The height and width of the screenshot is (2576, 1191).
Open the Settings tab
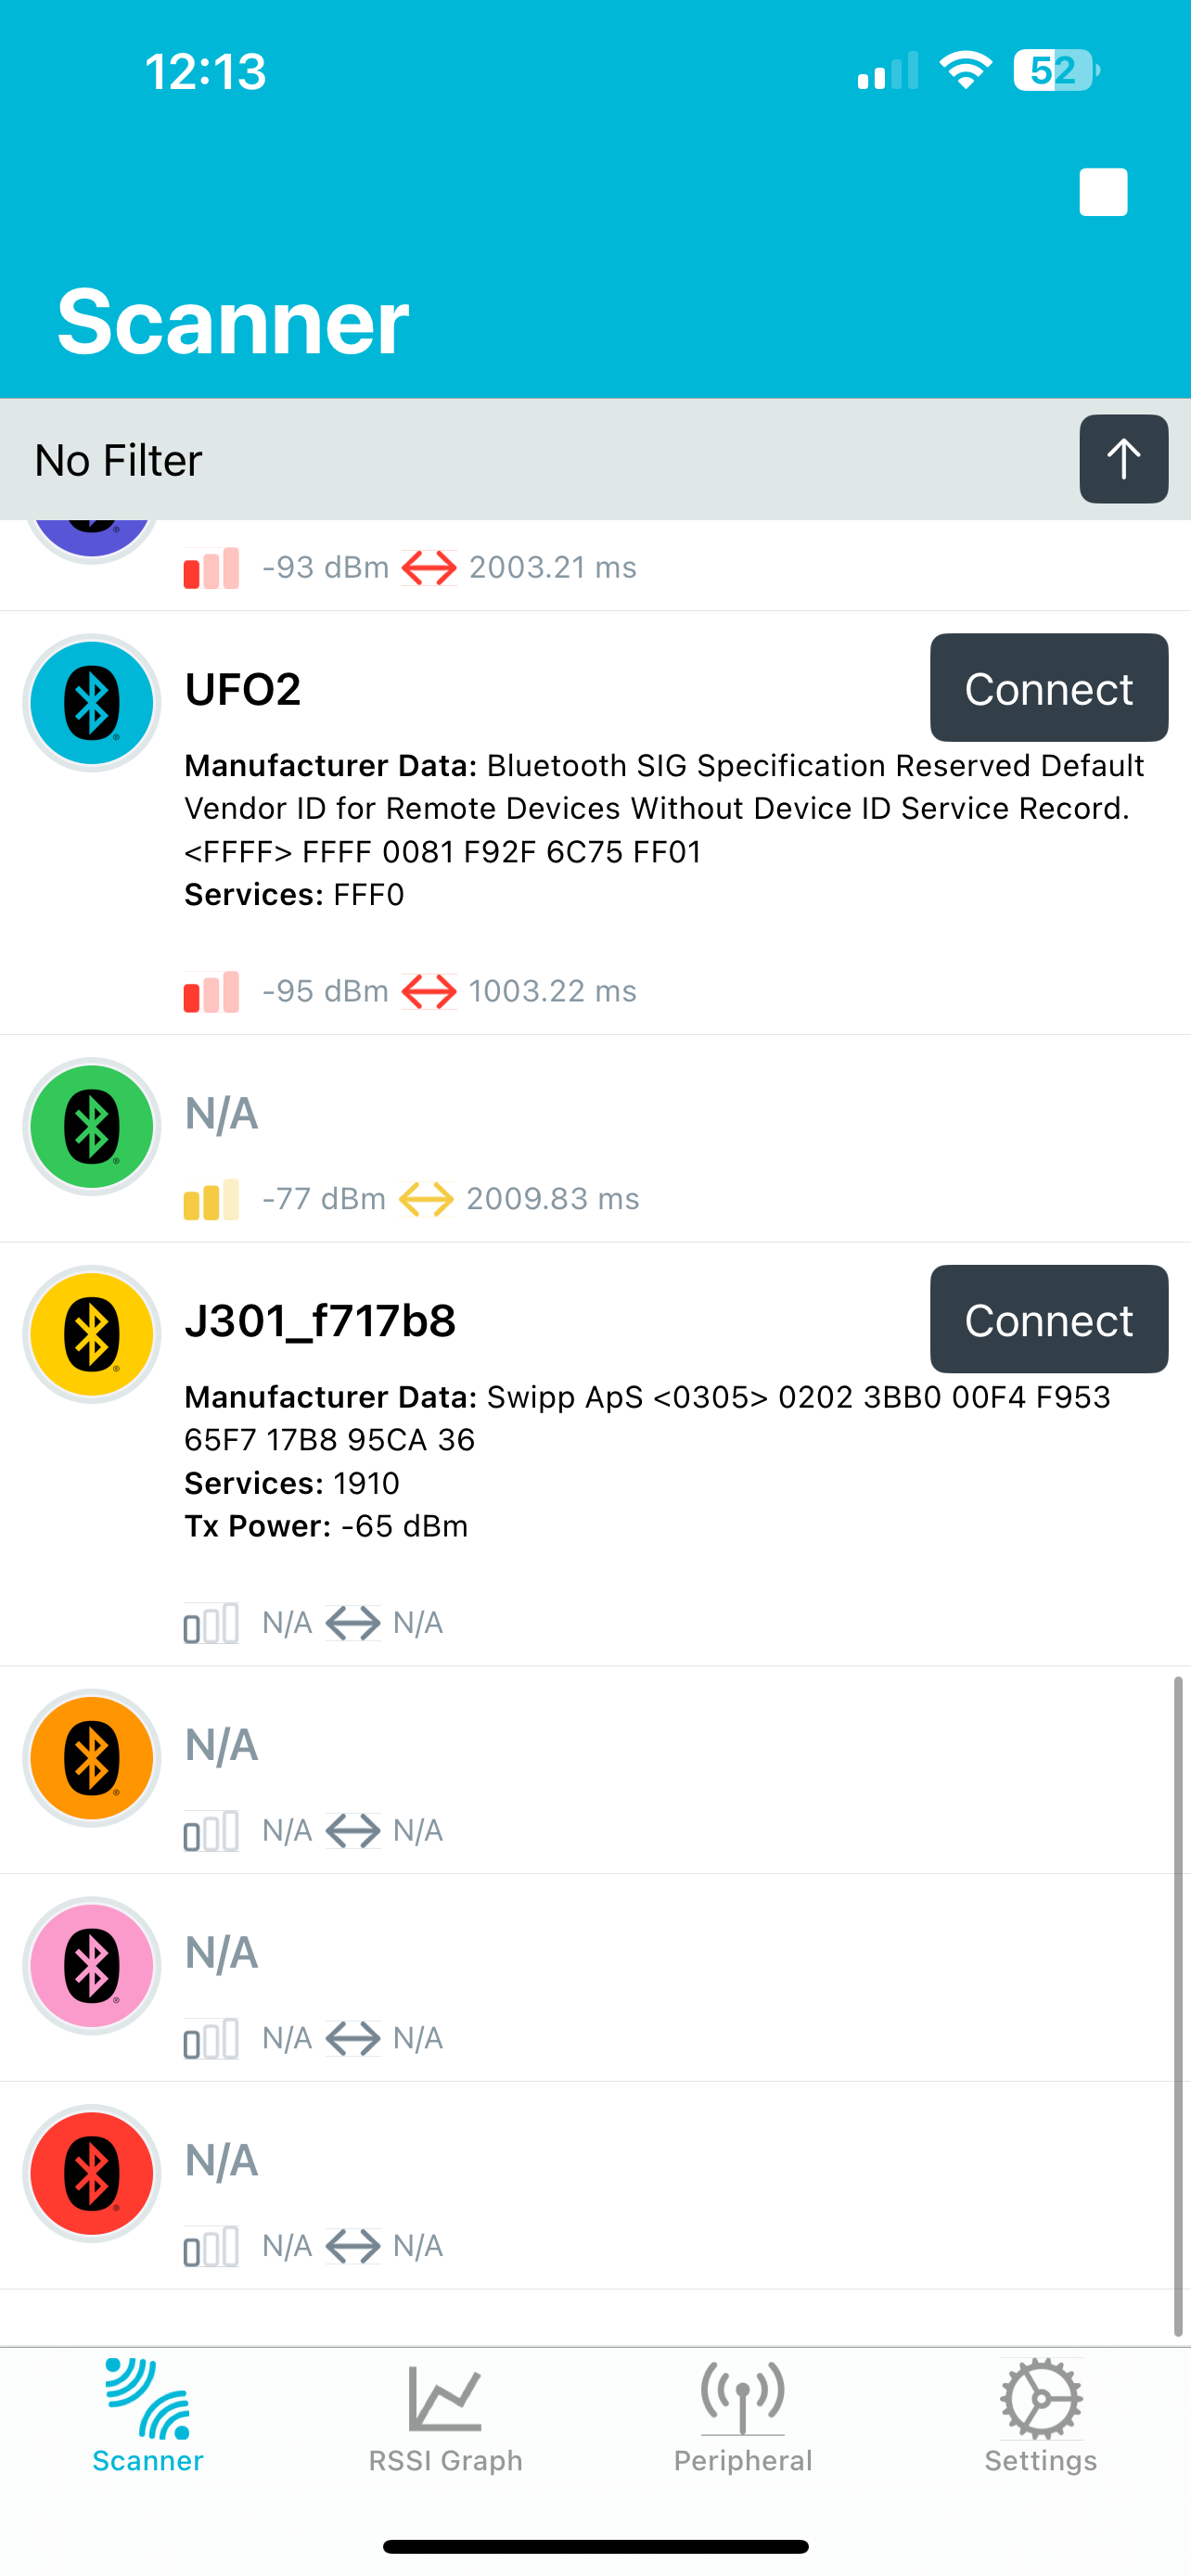pyautogui.click(x=1041, y=2418)
